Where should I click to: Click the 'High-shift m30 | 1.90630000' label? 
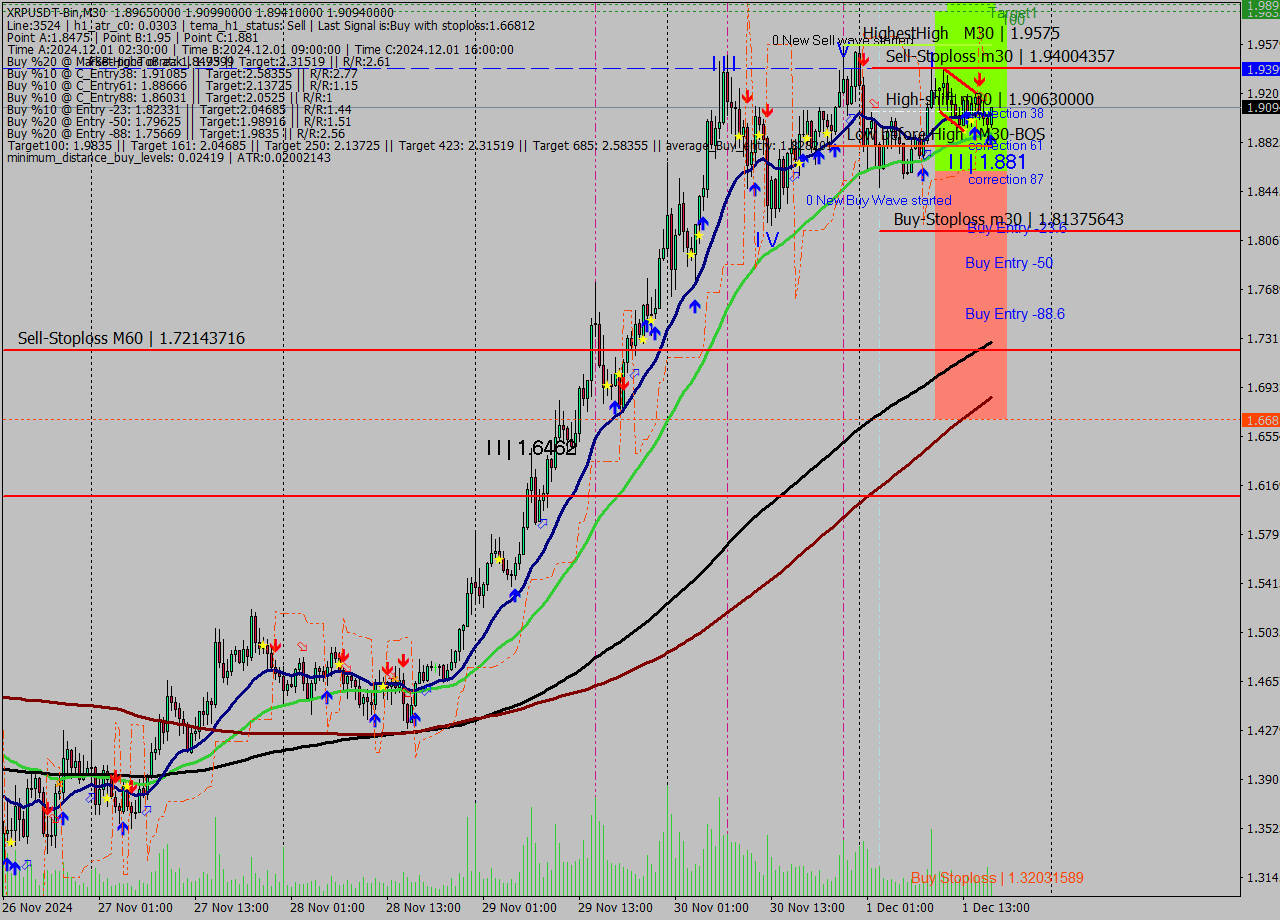[989, 99]
